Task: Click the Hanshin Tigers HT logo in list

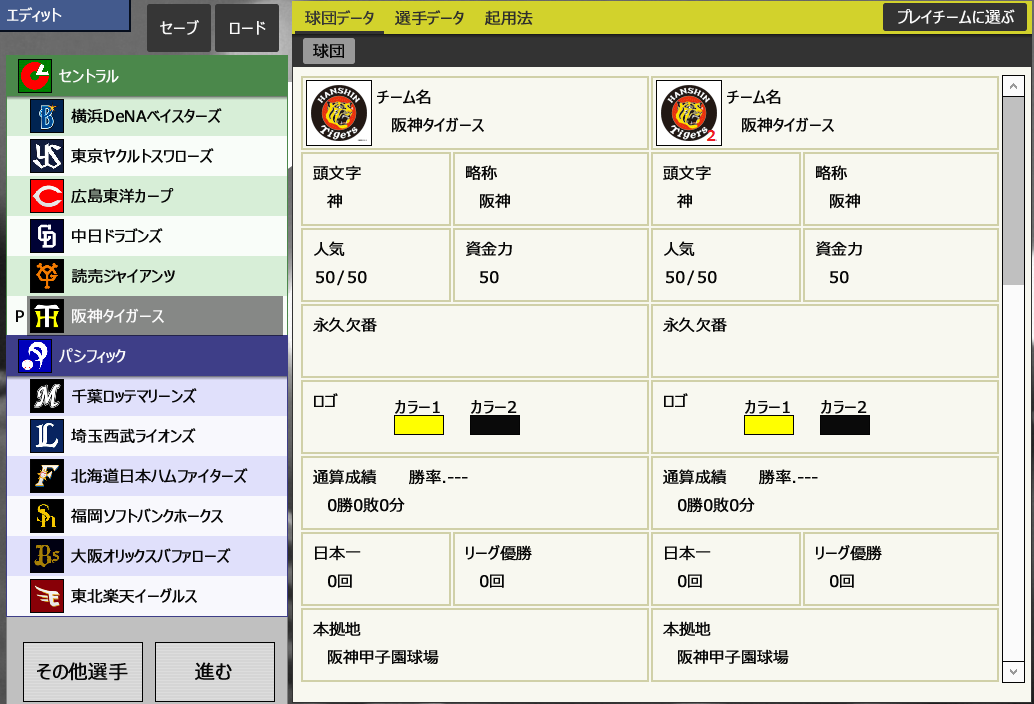Action: tap(47, 316)
